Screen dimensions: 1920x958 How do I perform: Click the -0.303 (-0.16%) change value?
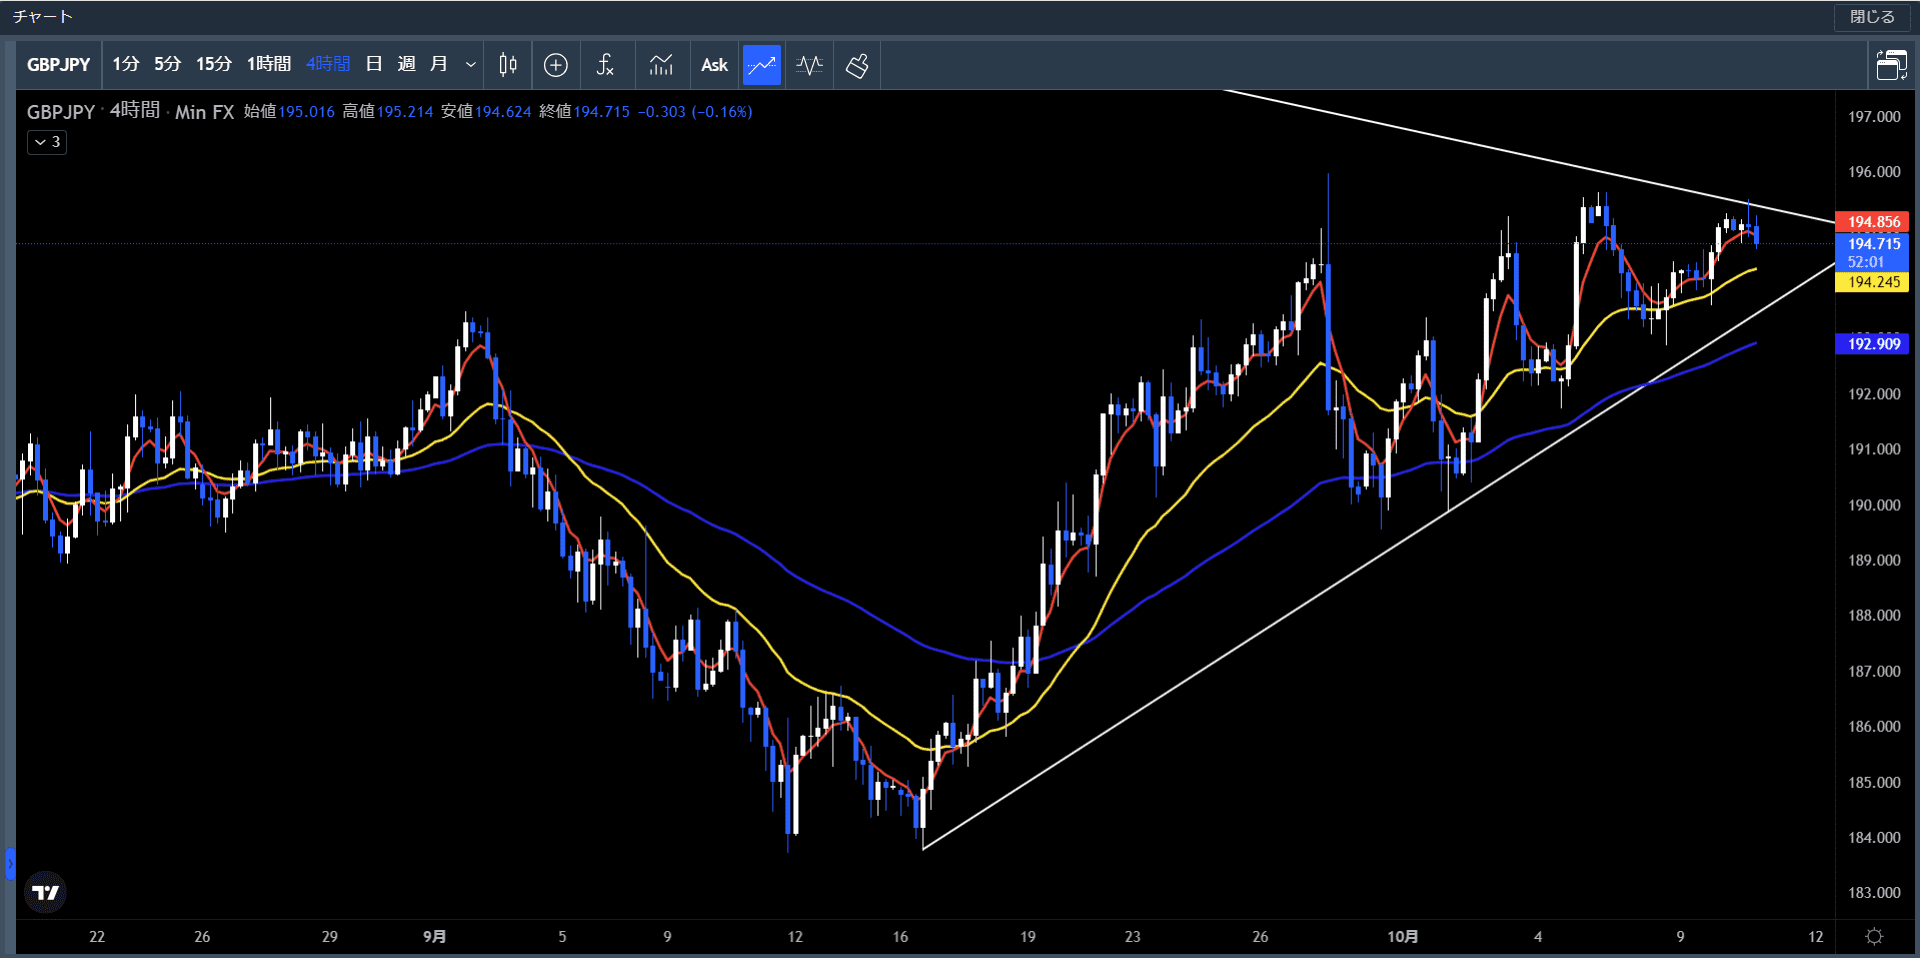(x=695, y=112)
